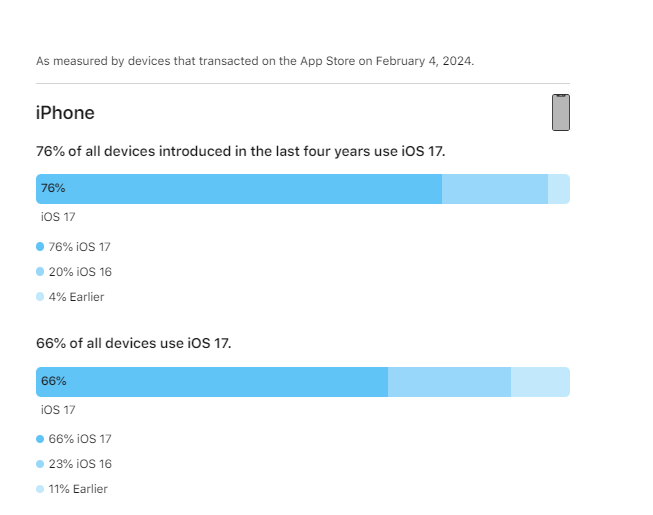The height and width of the screenshot is (515, 653).
Task: Click the iPhone section heading
Action: click(x=65, y=113)
